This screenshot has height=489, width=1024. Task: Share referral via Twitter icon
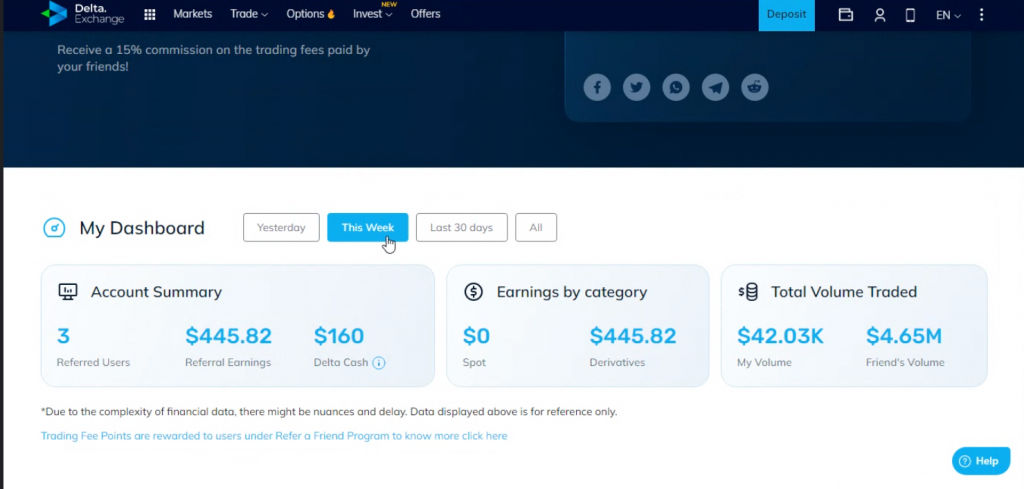[x=636, y=87]
